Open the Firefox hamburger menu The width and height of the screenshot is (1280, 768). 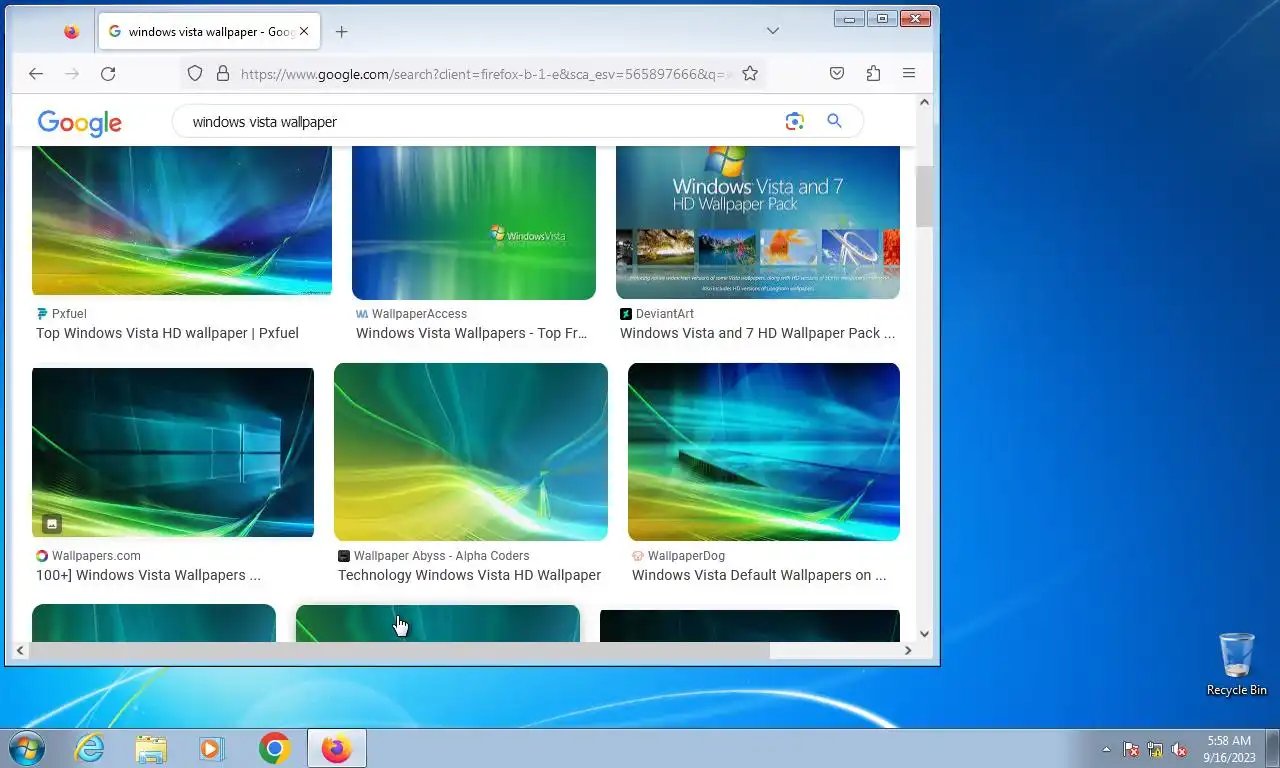pos(909,73)
